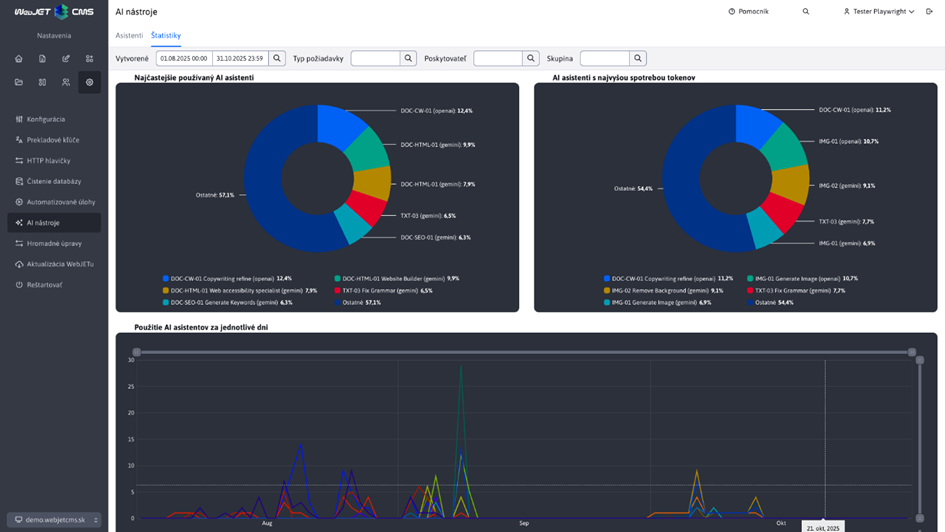Toggle DOC-SEO-01 Generate Keywords legend item
Image resolution: width=945 pixels, height=532 pixels.
(x=225, y=302)
